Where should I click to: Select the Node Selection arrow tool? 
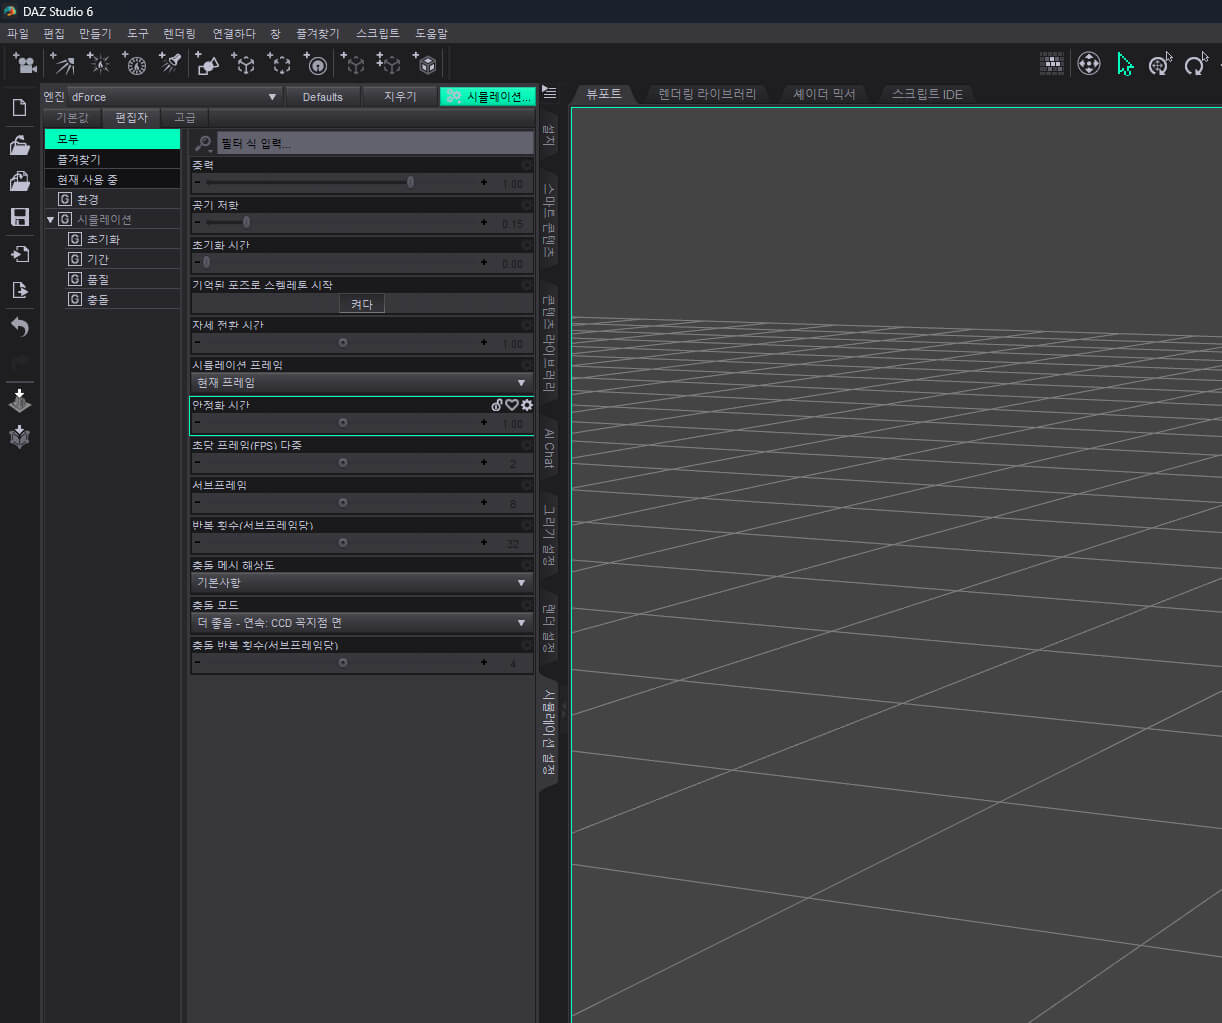(x=1124, y=64)
